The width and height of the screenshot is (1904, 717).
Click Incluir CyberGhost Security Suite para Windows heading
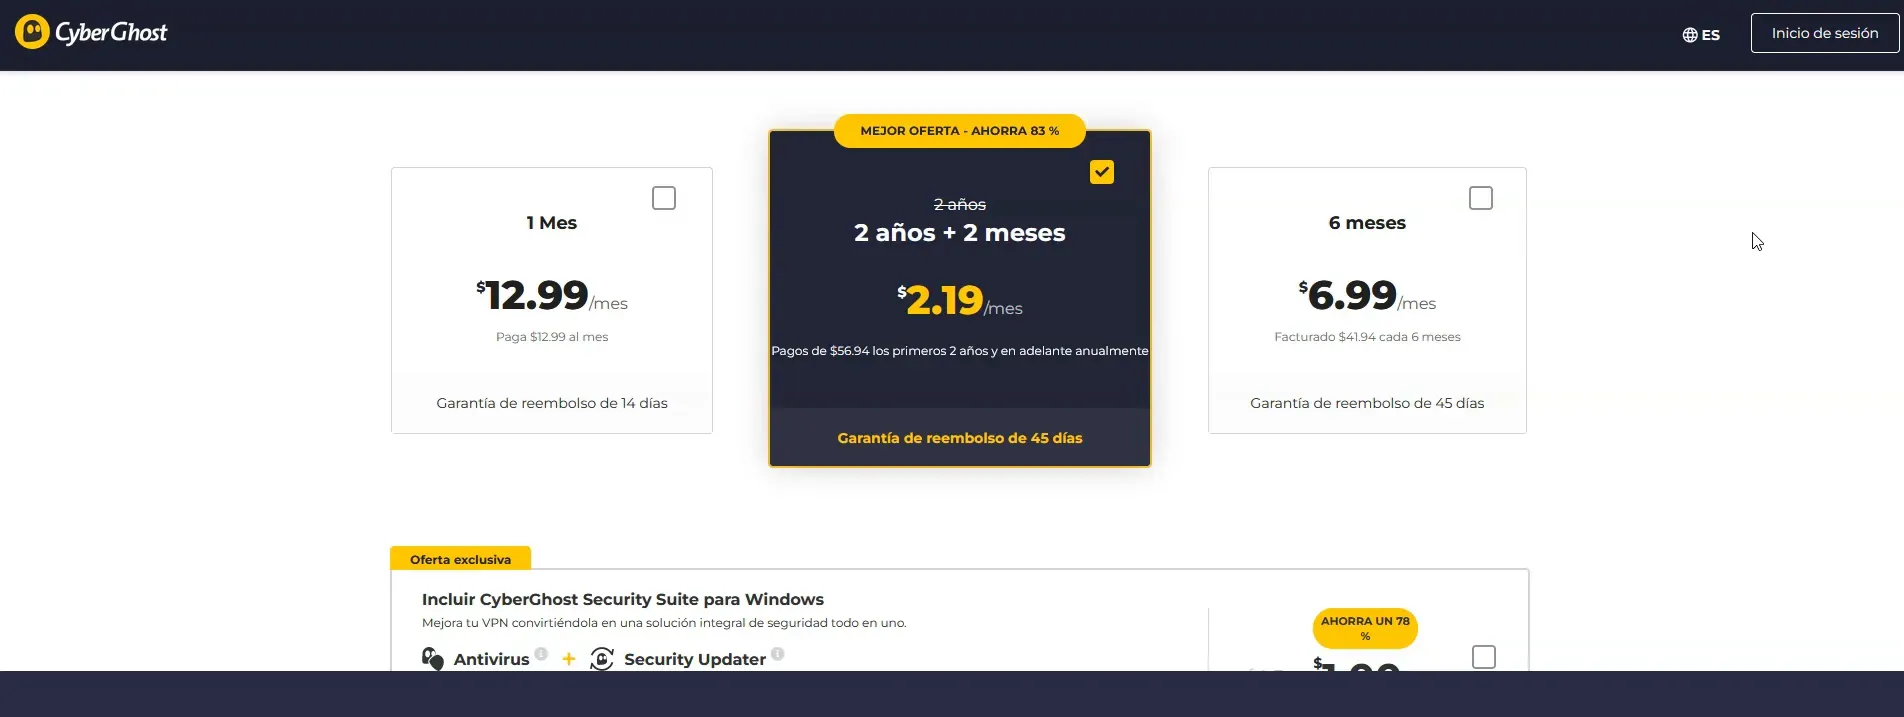pyautogui.click(x=623, y=599)
